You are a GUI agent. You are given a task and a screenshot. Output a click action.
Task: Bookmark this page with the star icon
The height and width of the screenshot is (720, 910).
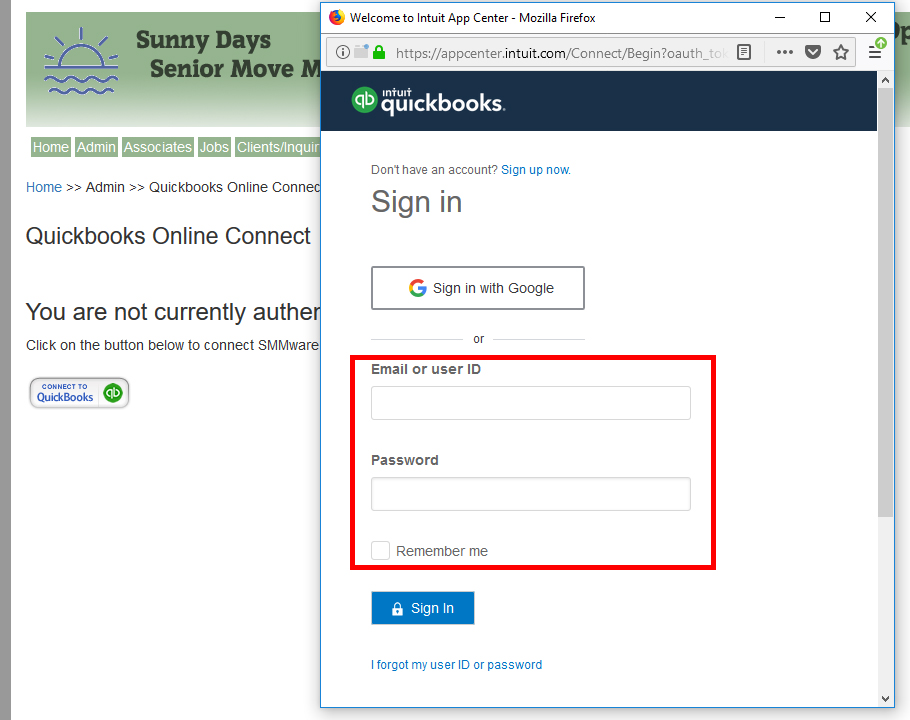pos(841,53)
